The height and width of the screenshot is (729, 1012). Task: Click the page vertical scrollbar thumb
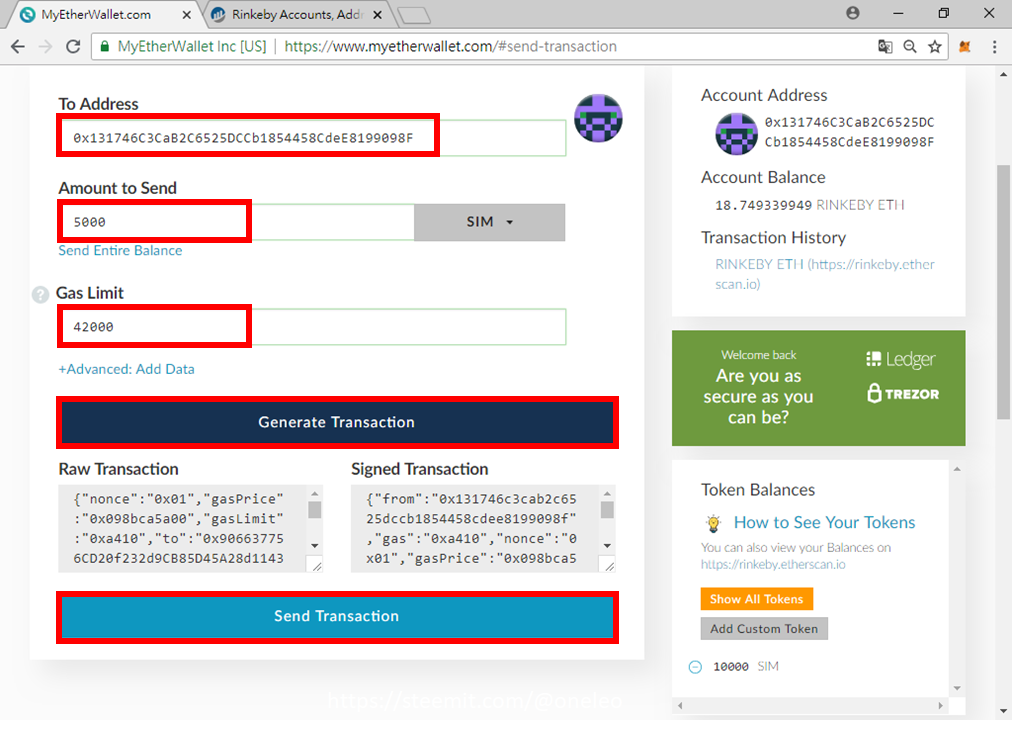pos(1004,292)
